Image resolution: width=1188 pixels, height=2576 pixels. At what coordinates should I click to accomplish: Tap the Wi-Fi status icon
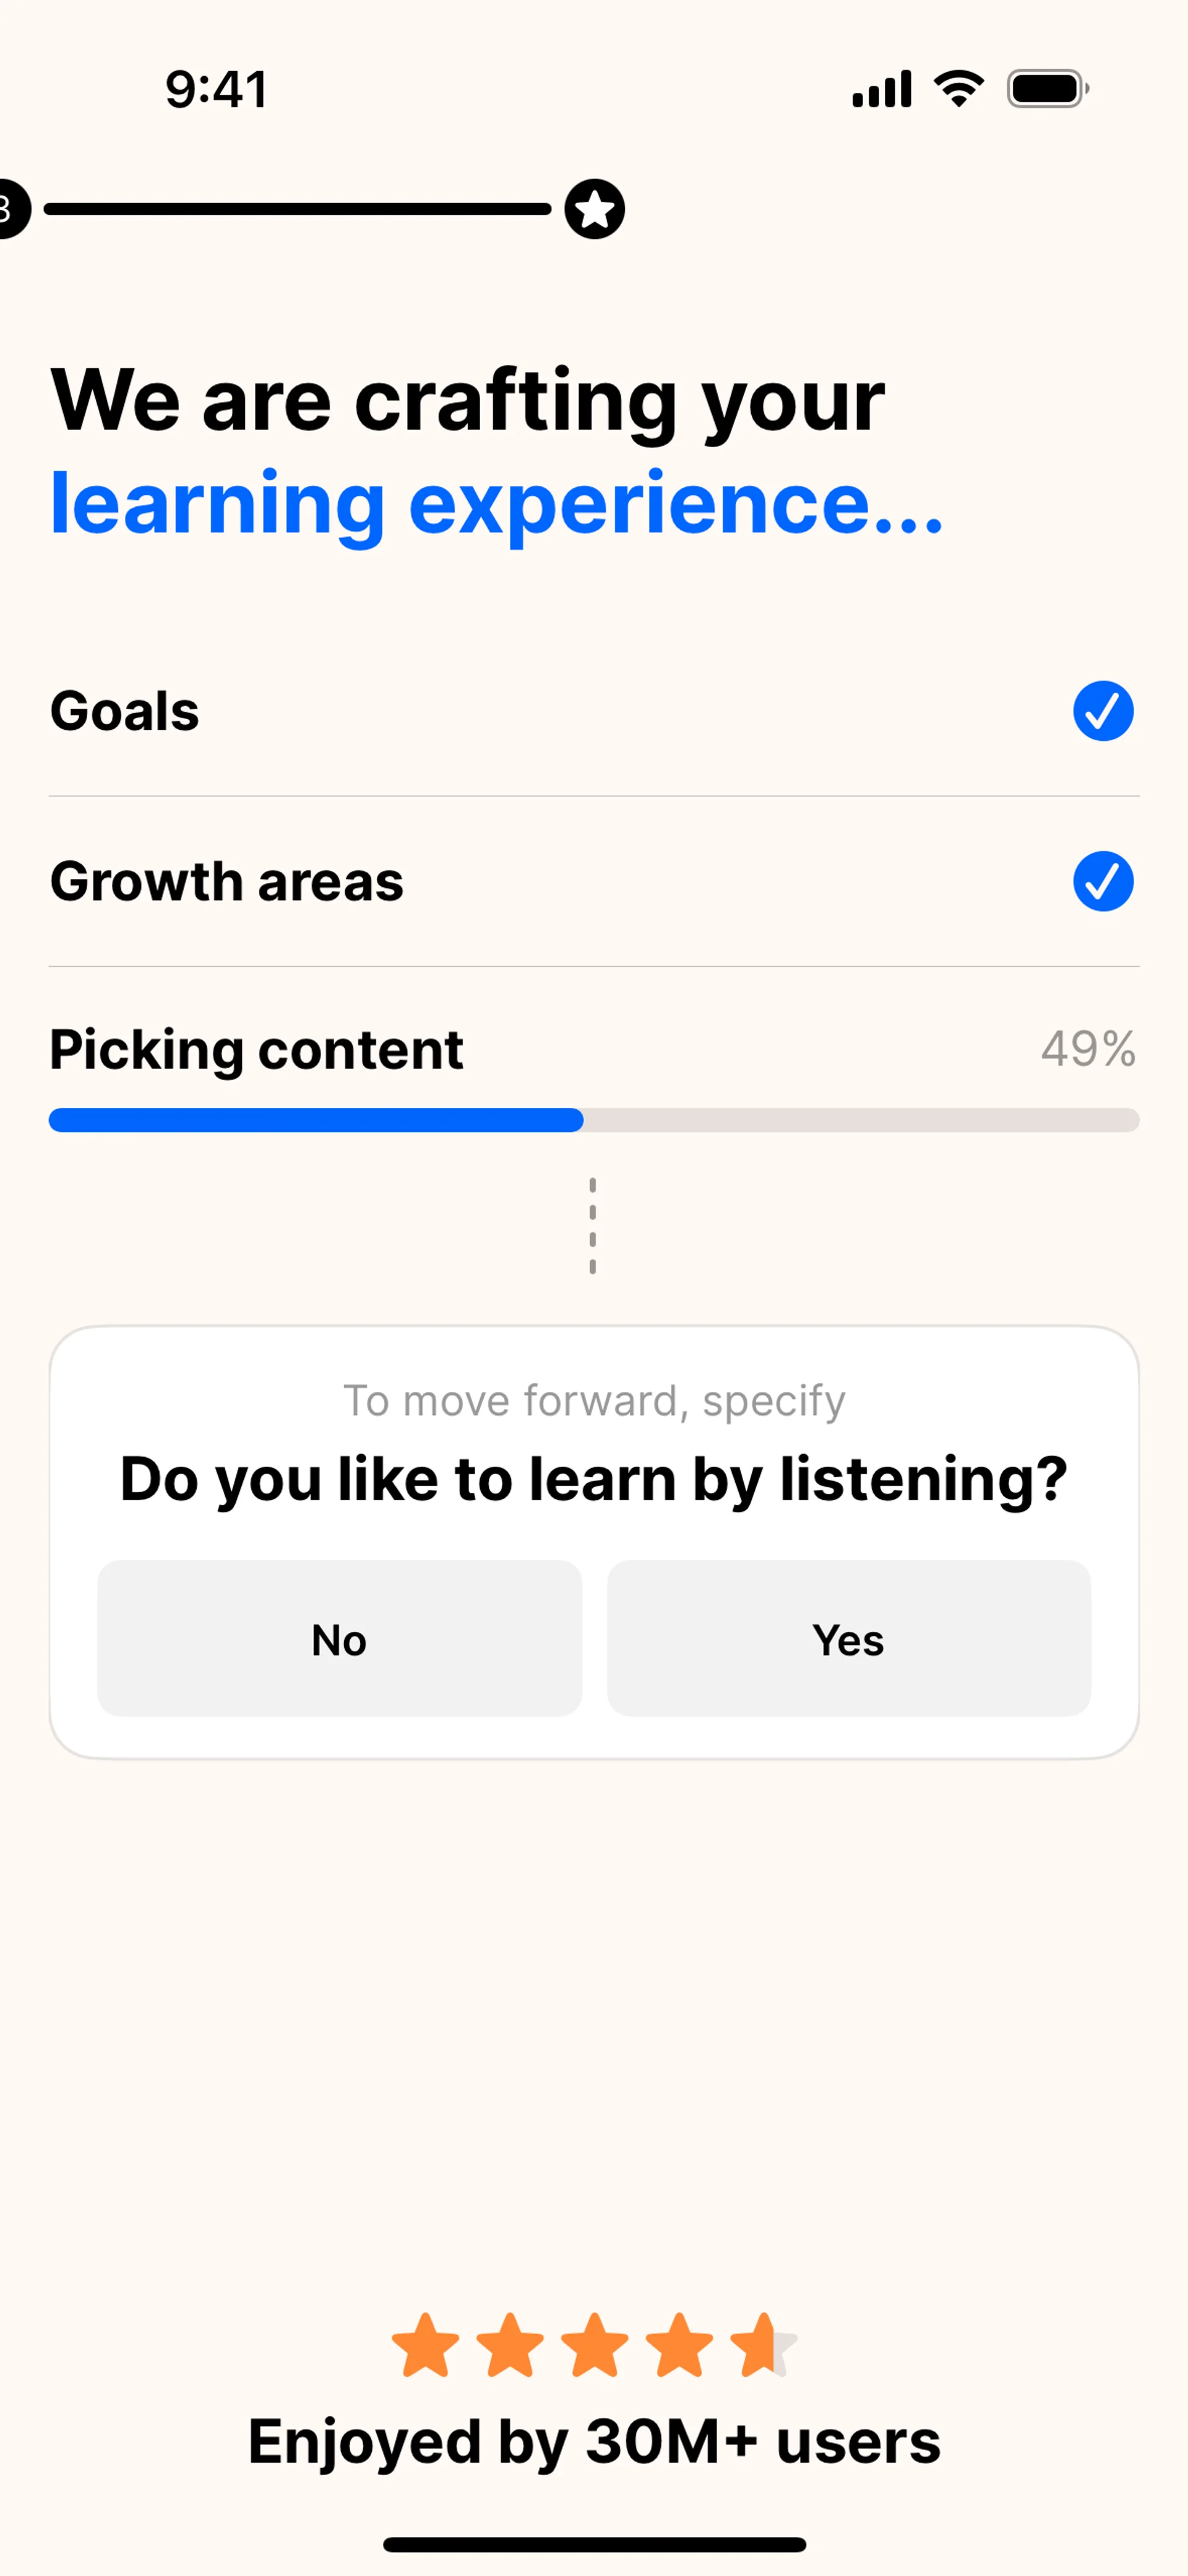point(958,89)
